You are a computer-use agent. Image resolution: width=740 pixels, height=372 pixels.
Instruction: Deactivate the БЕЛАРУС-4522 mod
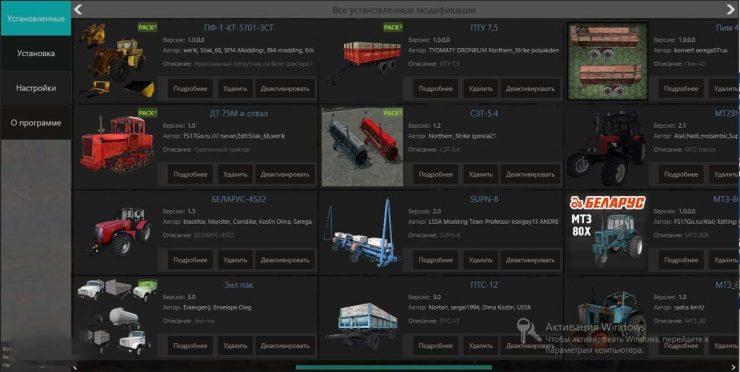pos(285,260)
